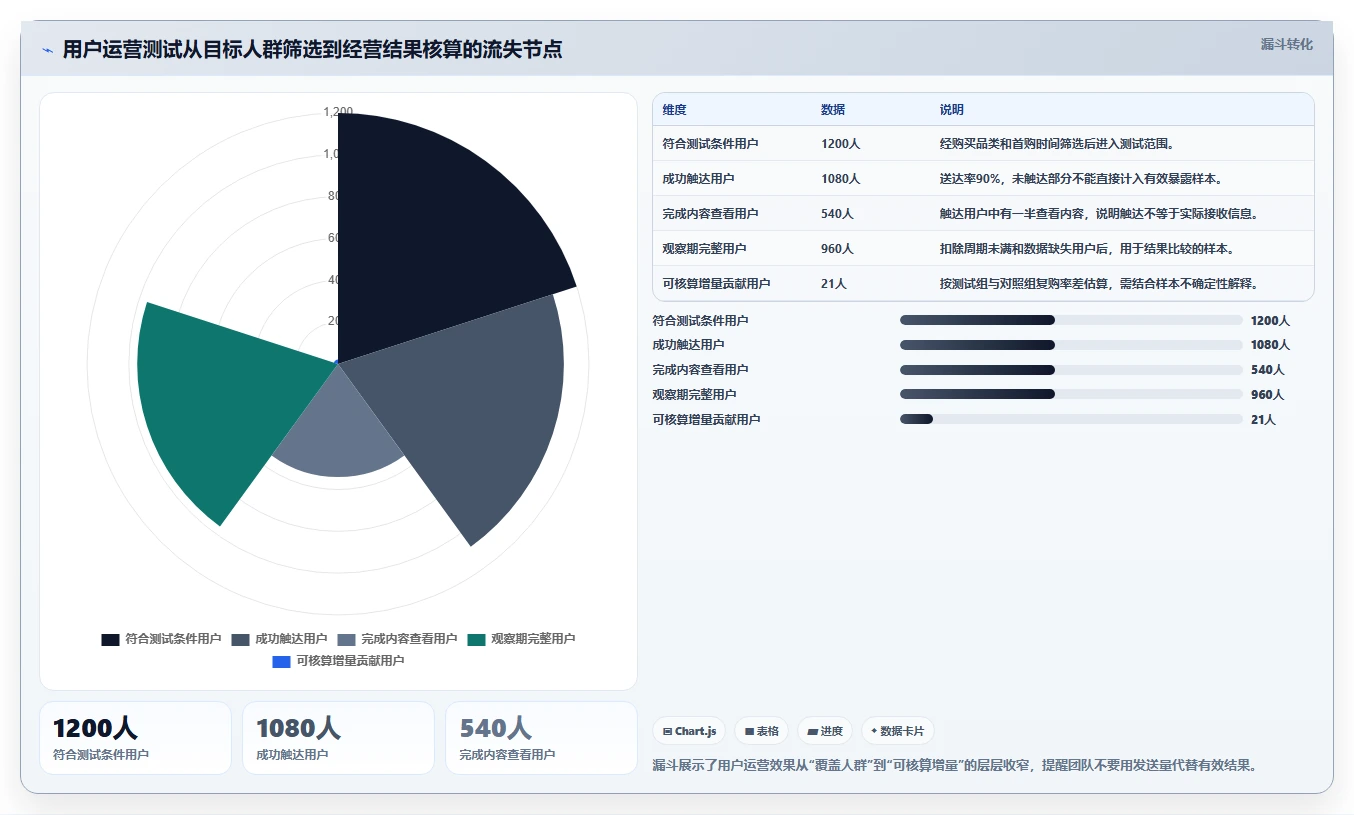Select the 表格 tag chip
The height and width of the screenshot is (815, 1354).
click(762, 731)
